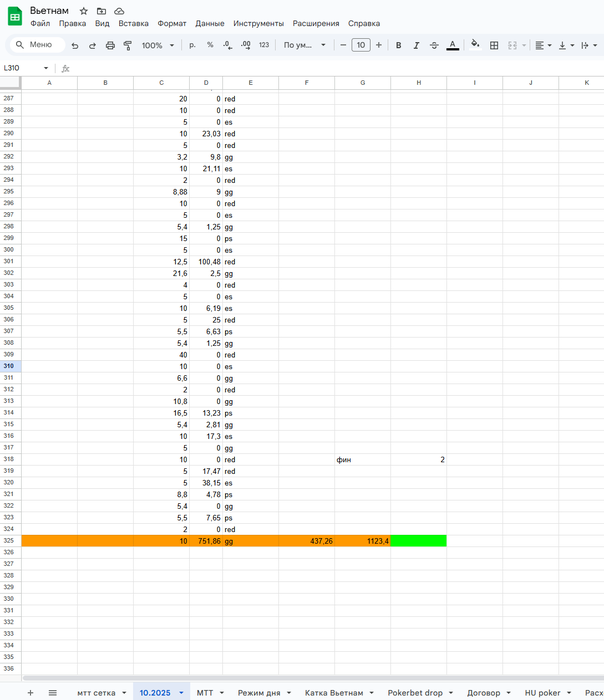Add a new sheet
Viewport: 604px width, 700px height.
tap(30, 692)
